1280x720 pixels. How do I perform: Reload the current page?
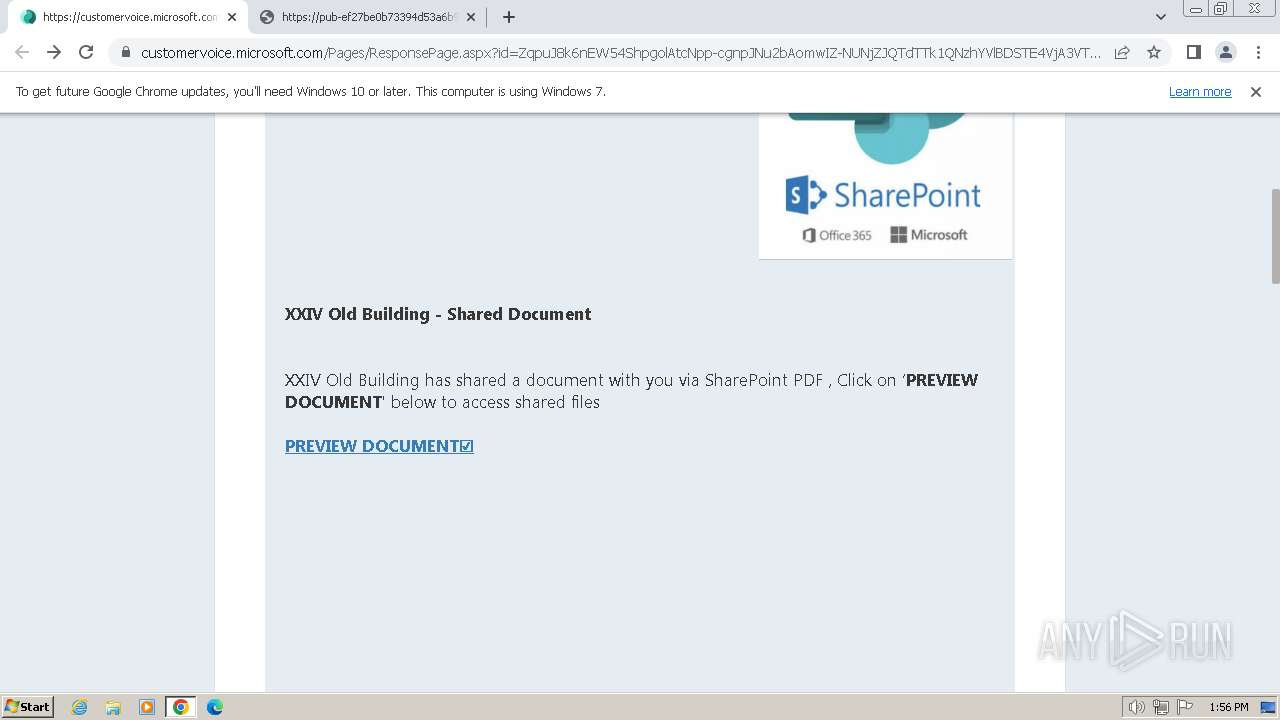pyautogui.click(x=86, y=52)
